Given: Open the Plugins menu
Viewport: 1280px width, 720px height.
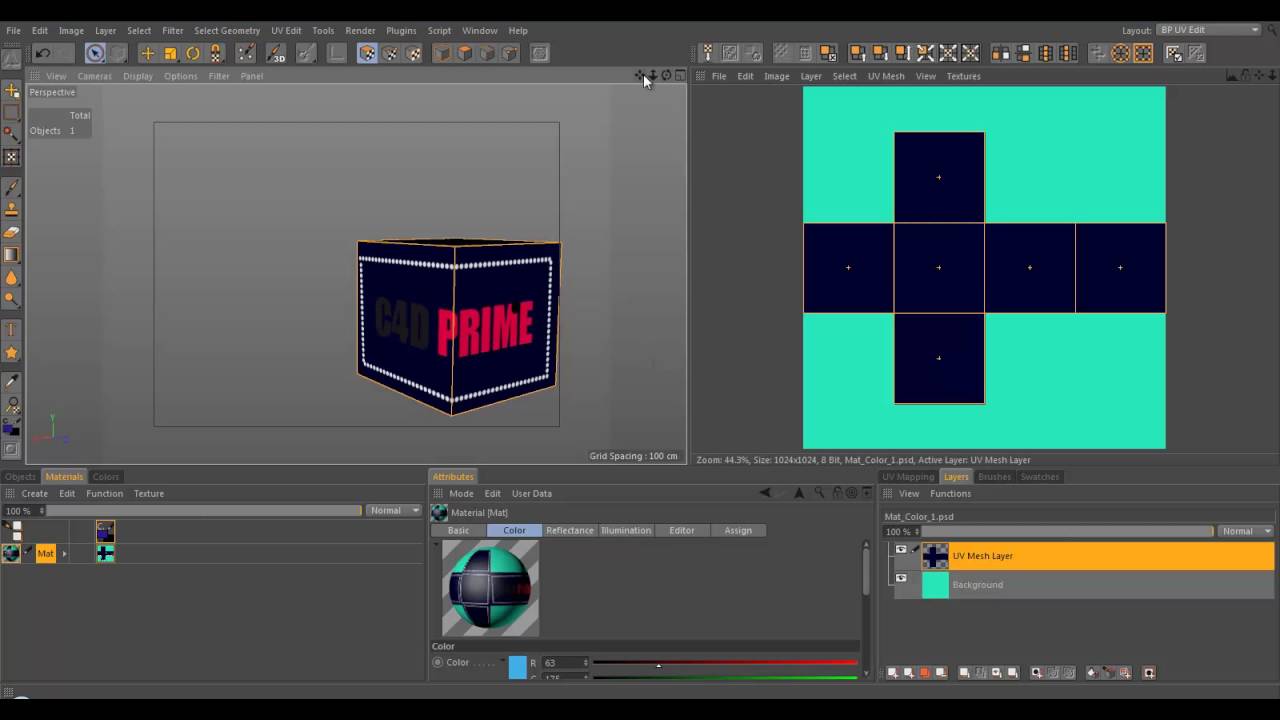Looking at the screenshot, I should pos(401,30).
